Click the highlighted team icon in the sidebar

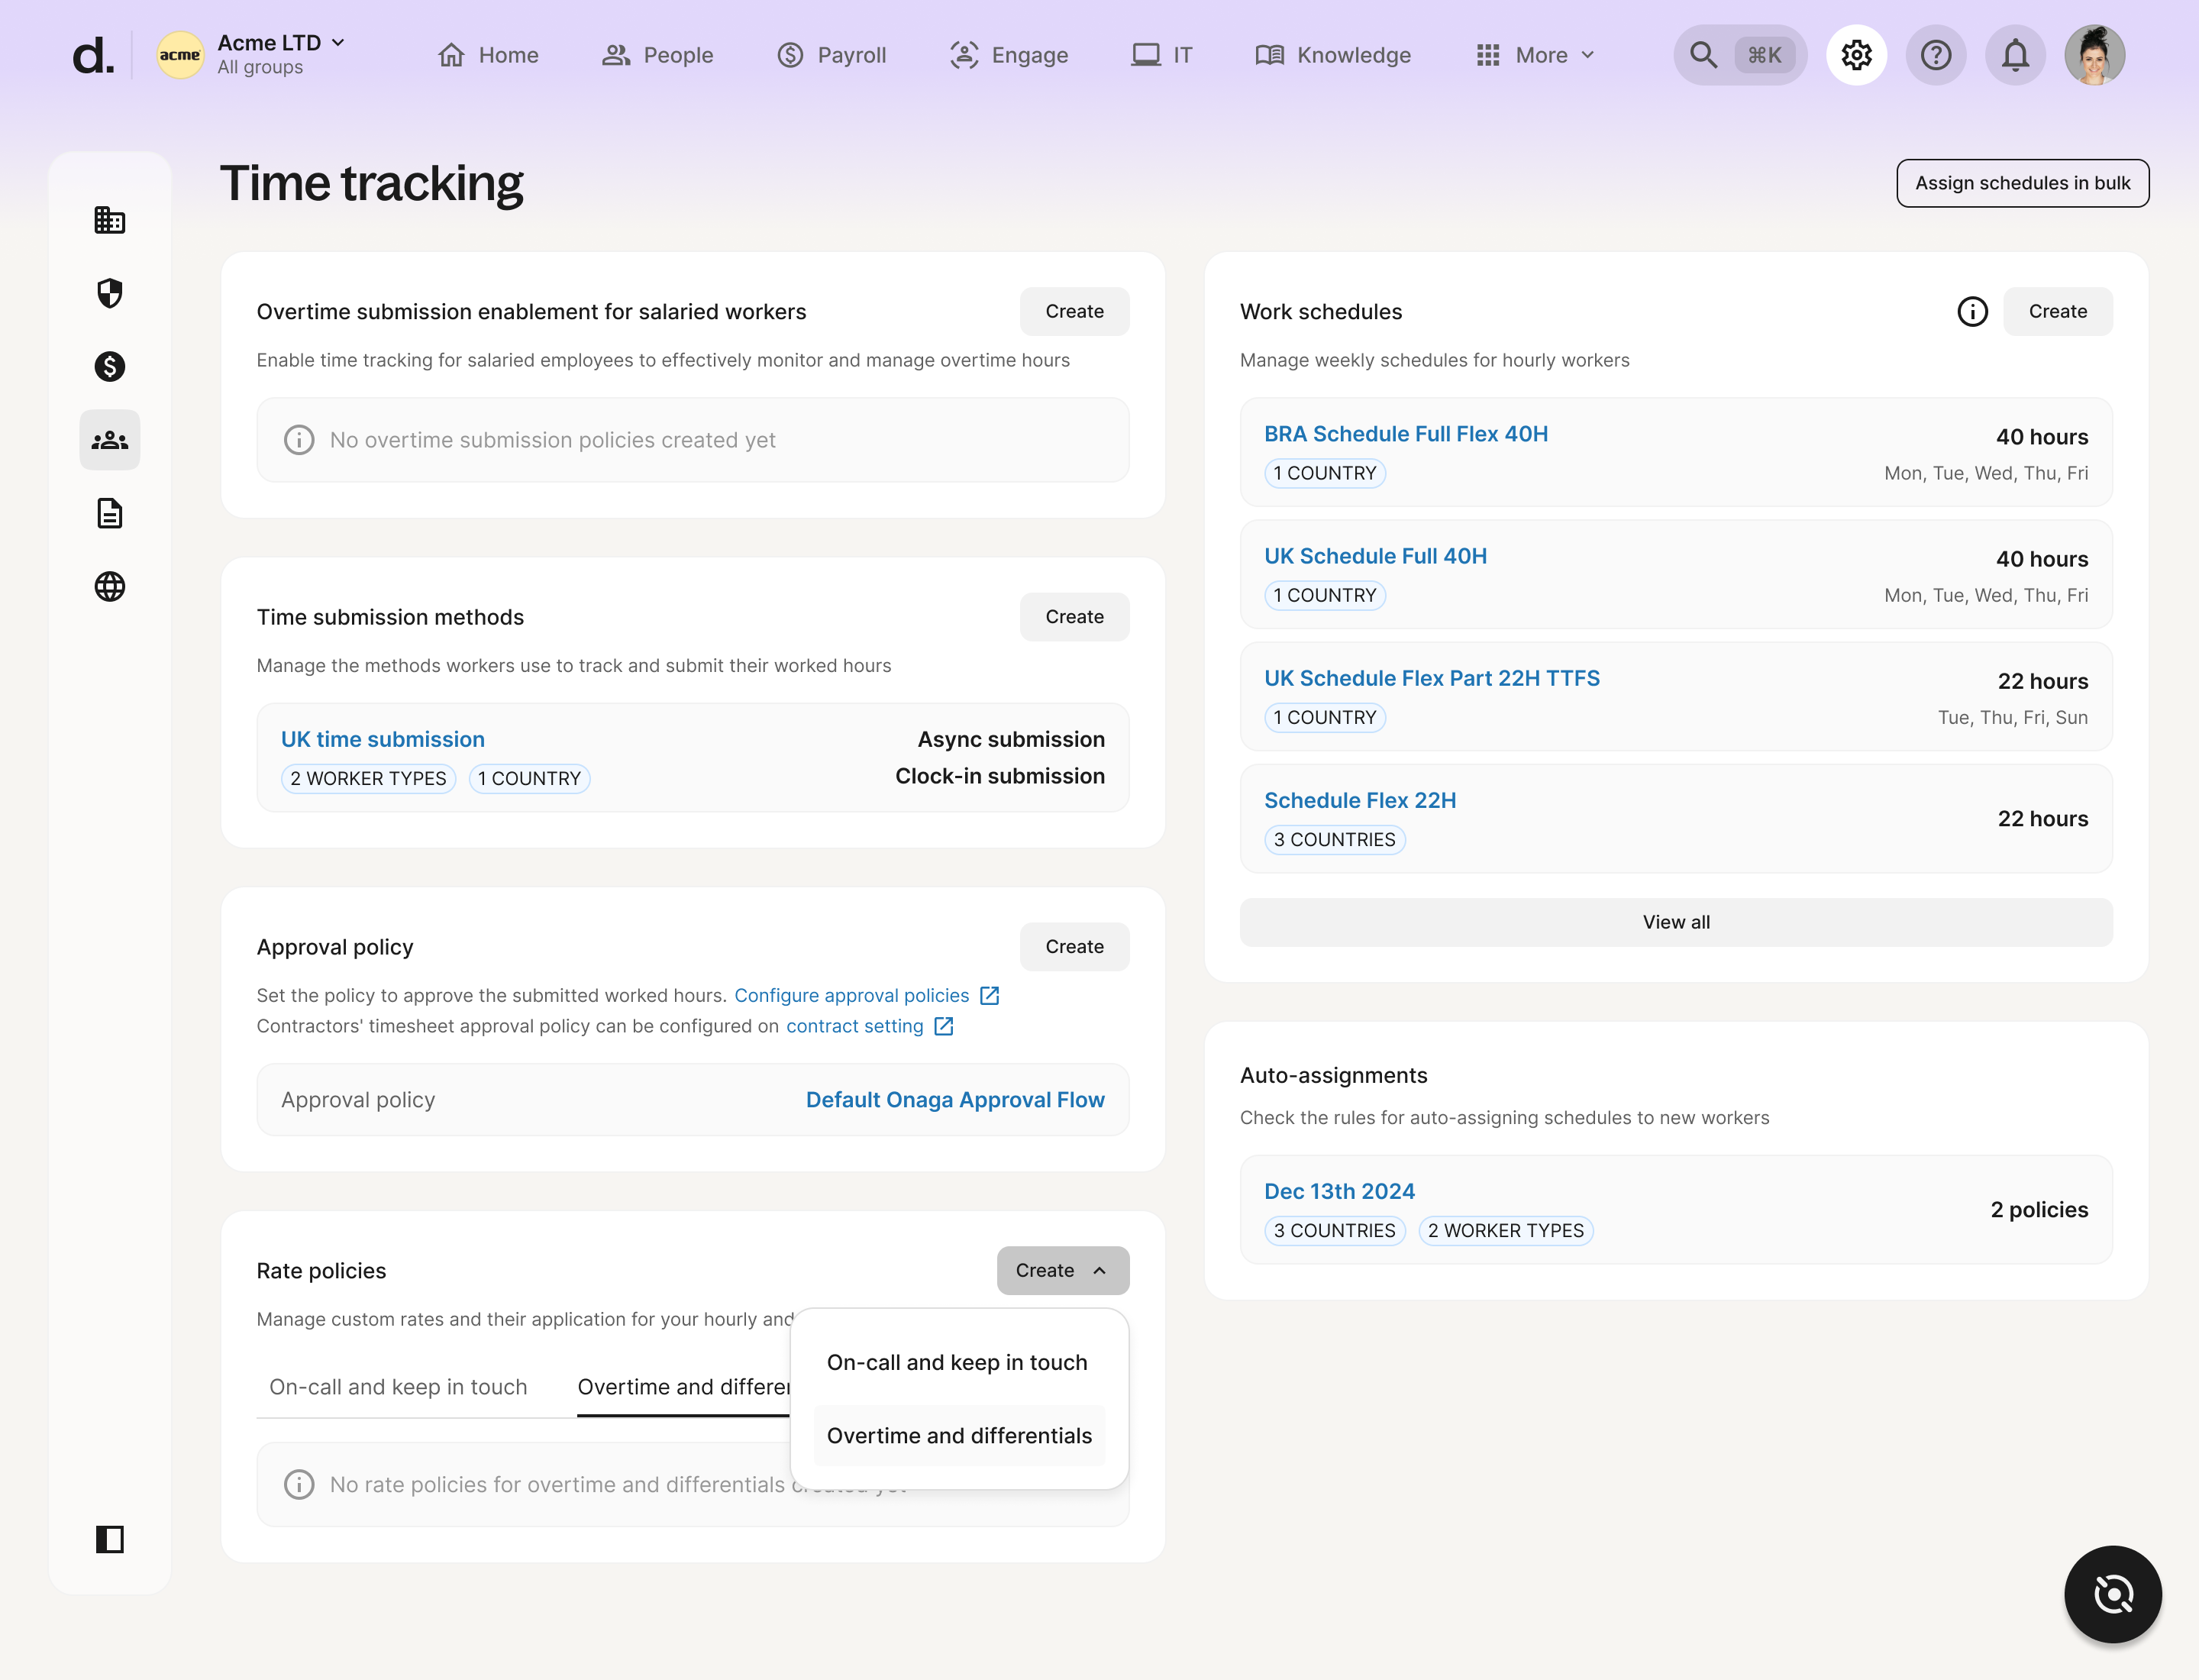click(x=110, y=440)
